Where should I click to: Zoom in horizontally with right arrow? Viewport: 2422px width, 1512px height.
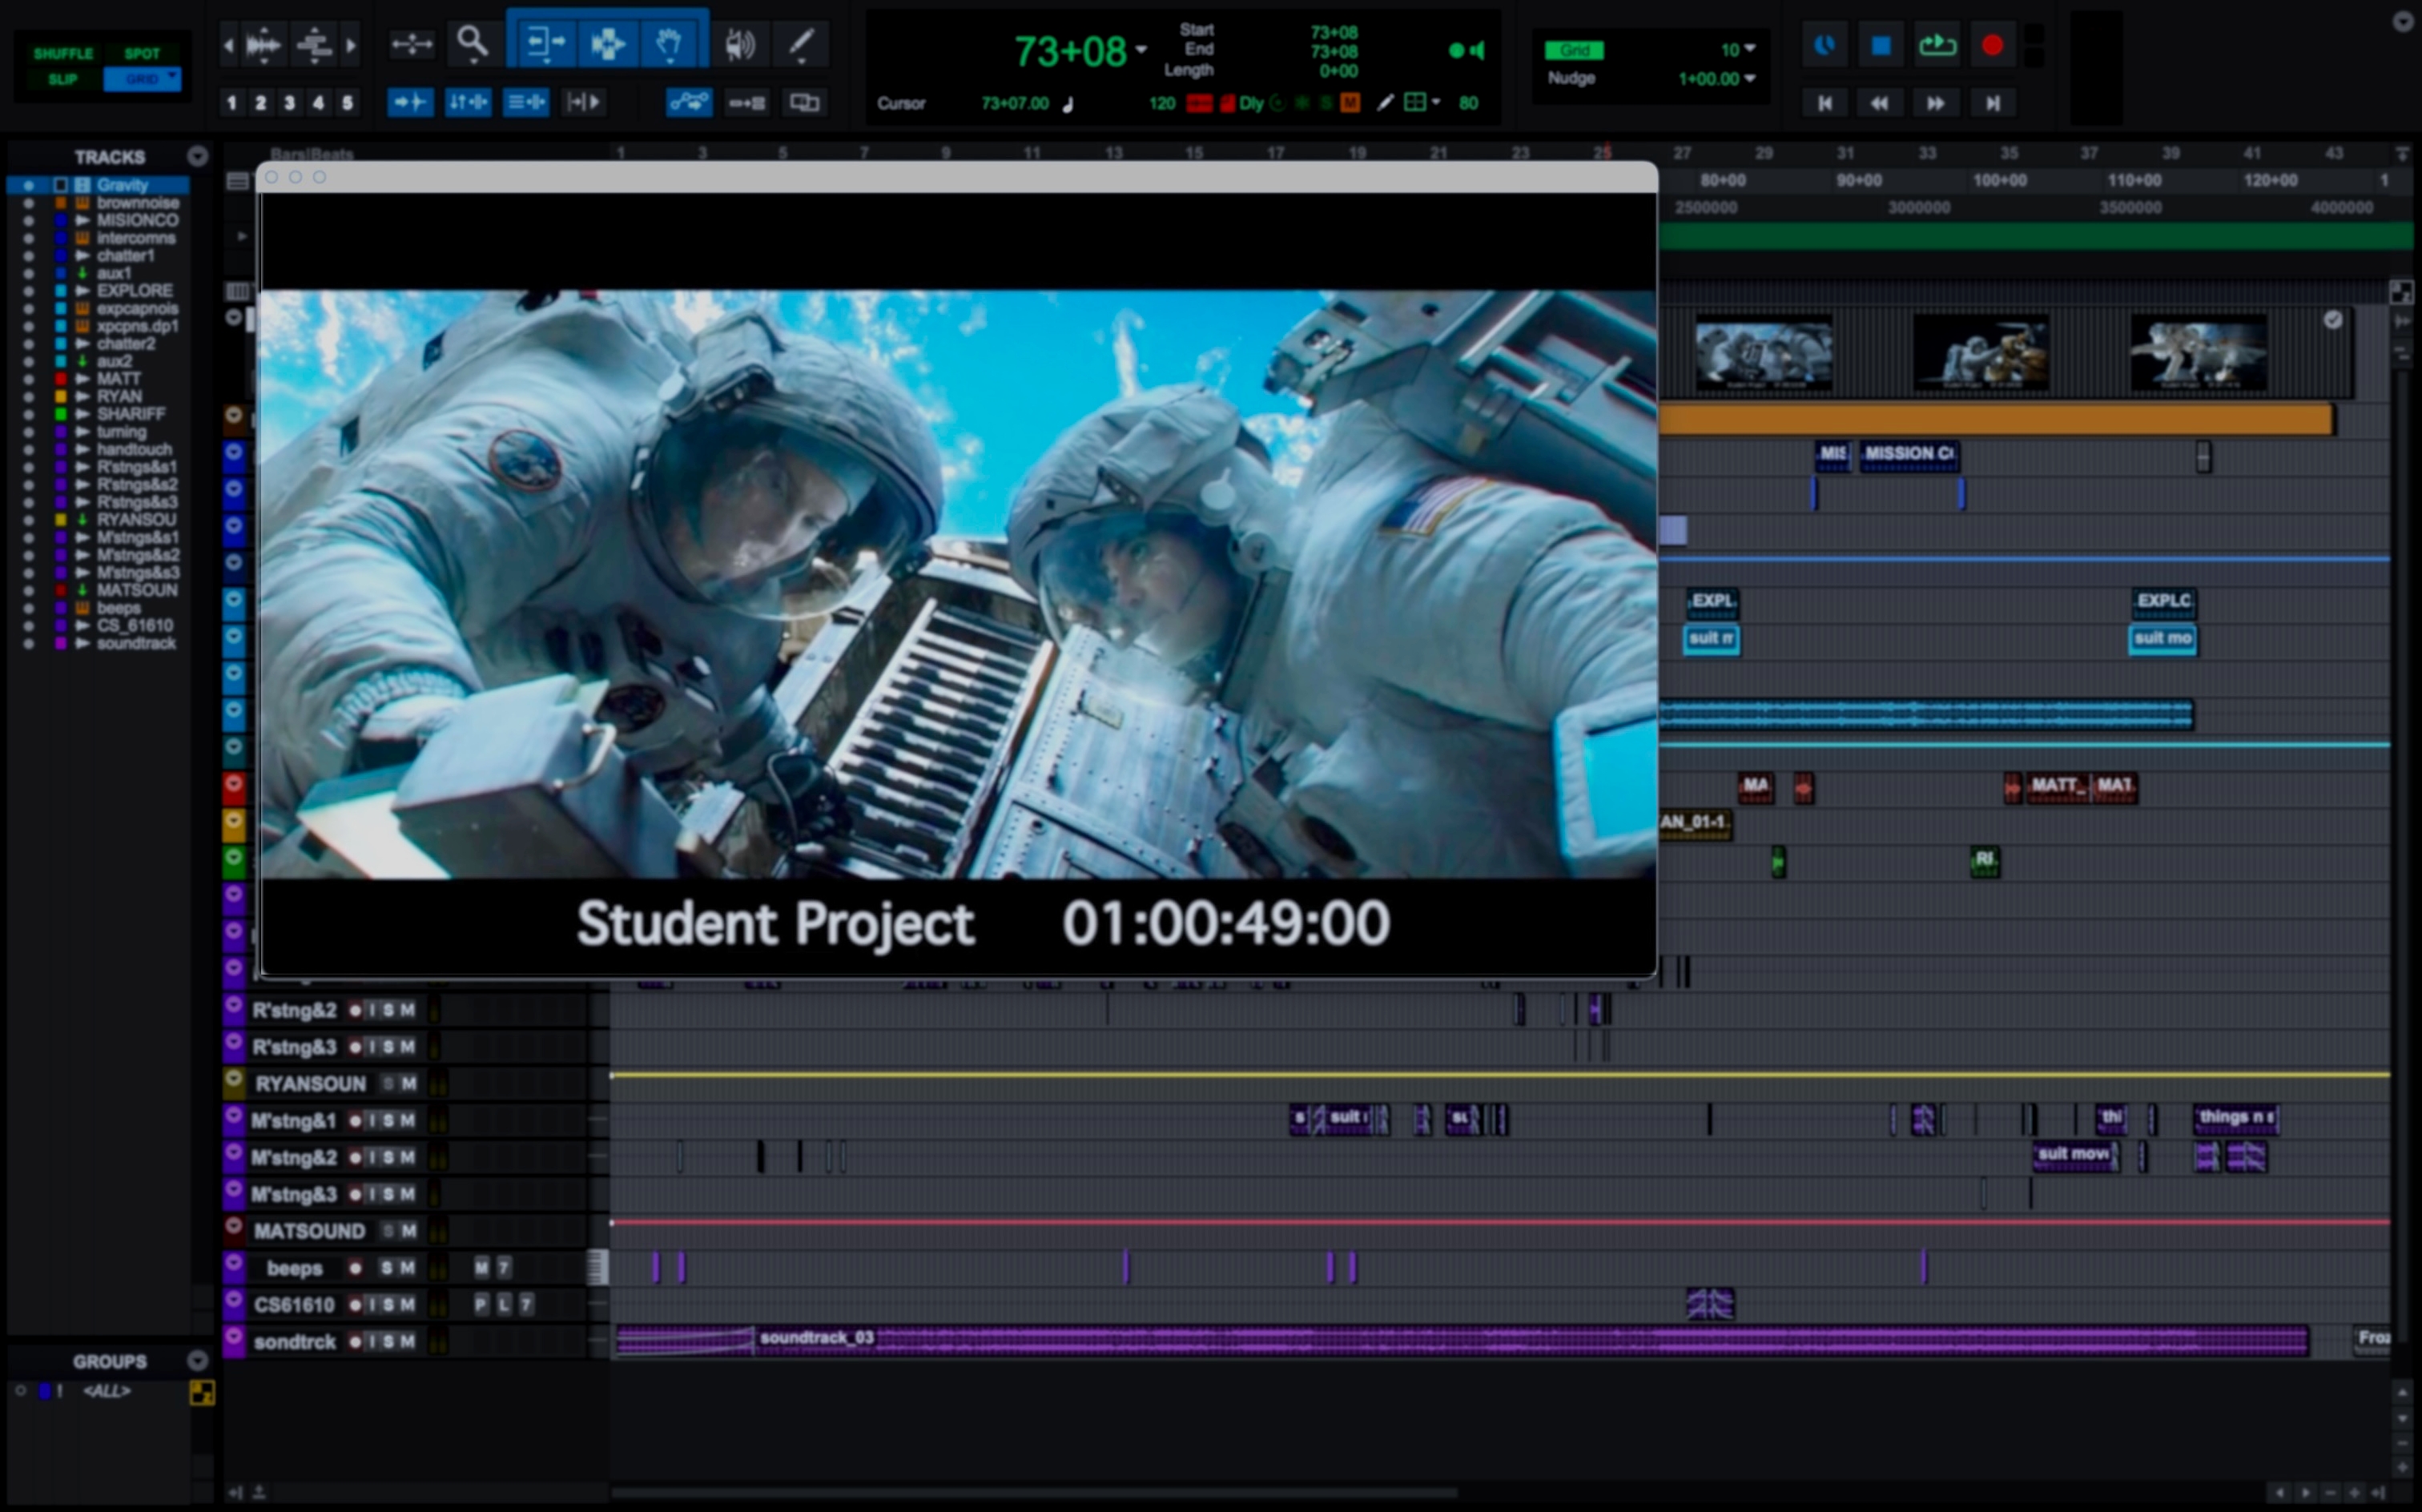pyautogui.click(x=350, y=45)
